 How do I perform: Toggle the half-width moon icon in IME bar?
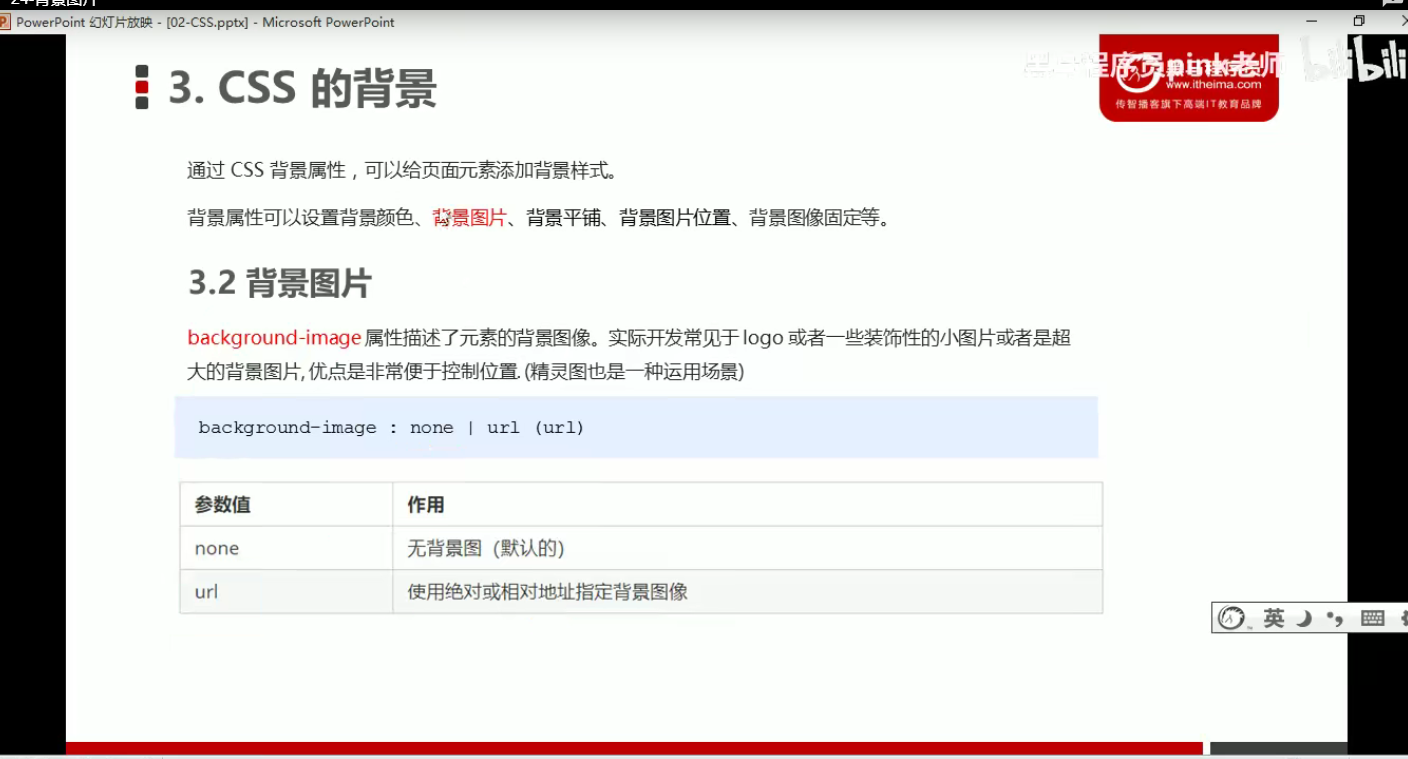click(1305, 618)
